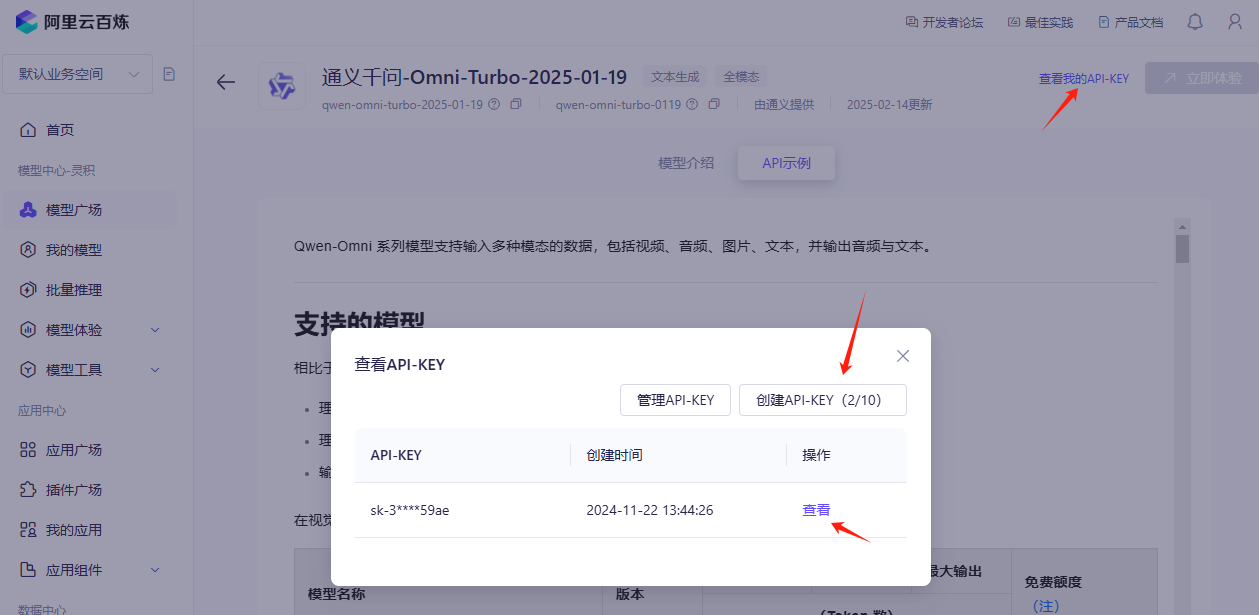
Task: Click the 创建时间 column header
Action: (x=615, y=455)
